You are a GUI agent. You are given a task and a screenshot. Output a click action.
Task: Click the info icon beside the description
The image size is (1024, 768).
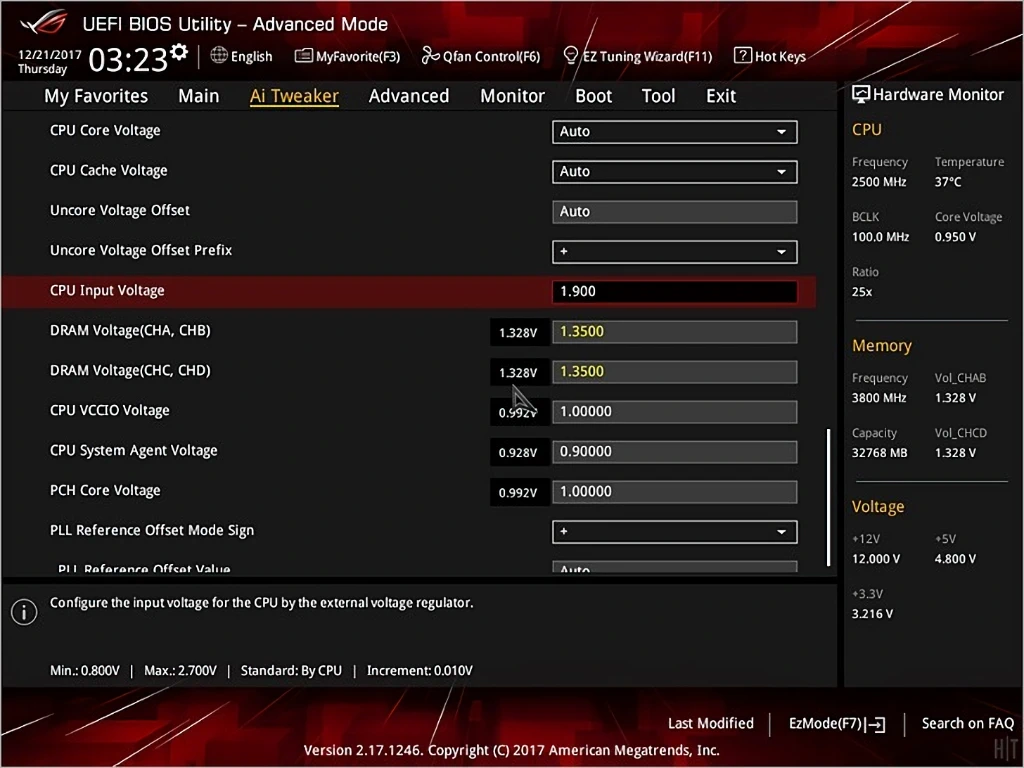24,612
